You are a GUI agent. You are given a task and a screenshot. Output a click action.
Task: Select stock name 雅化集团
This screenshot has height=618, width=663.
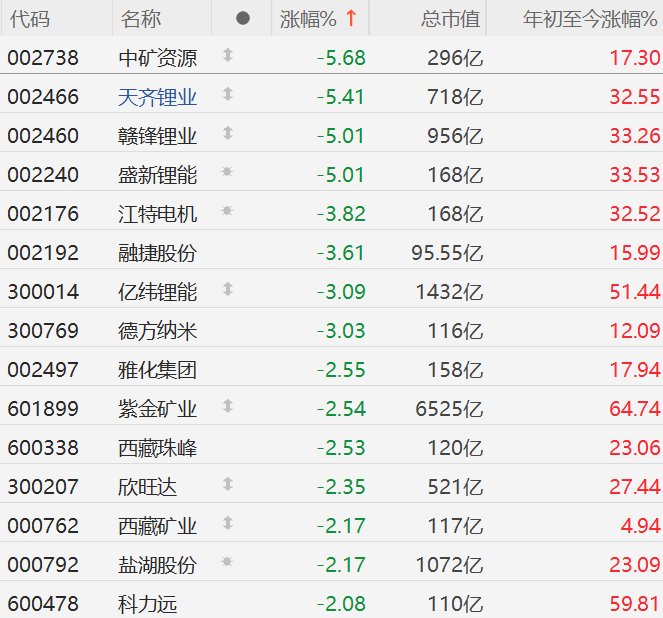coord(157,370)
